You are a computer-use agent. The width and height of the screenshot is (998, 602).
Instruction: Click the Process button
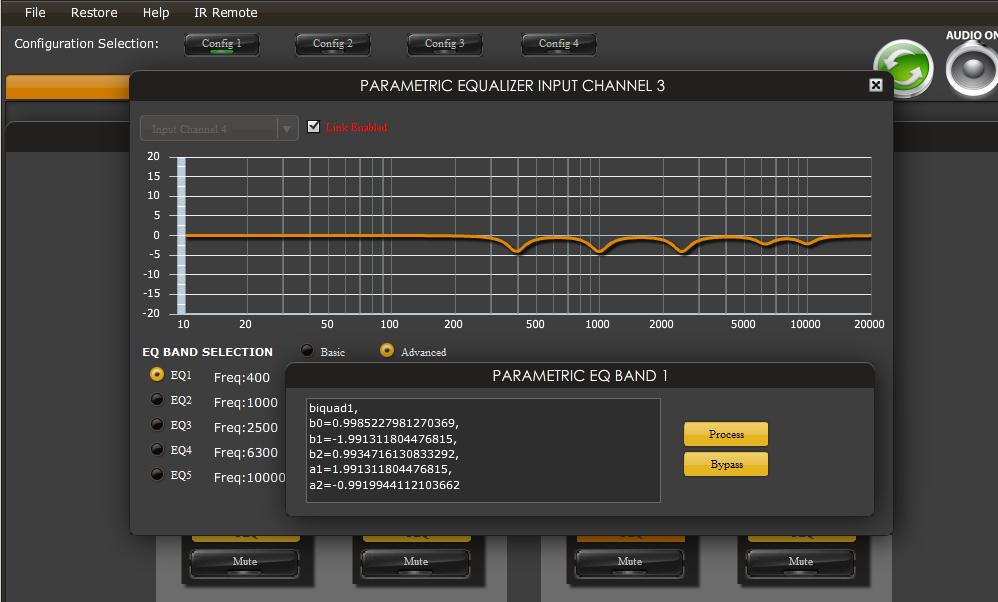tap(726, 434)
